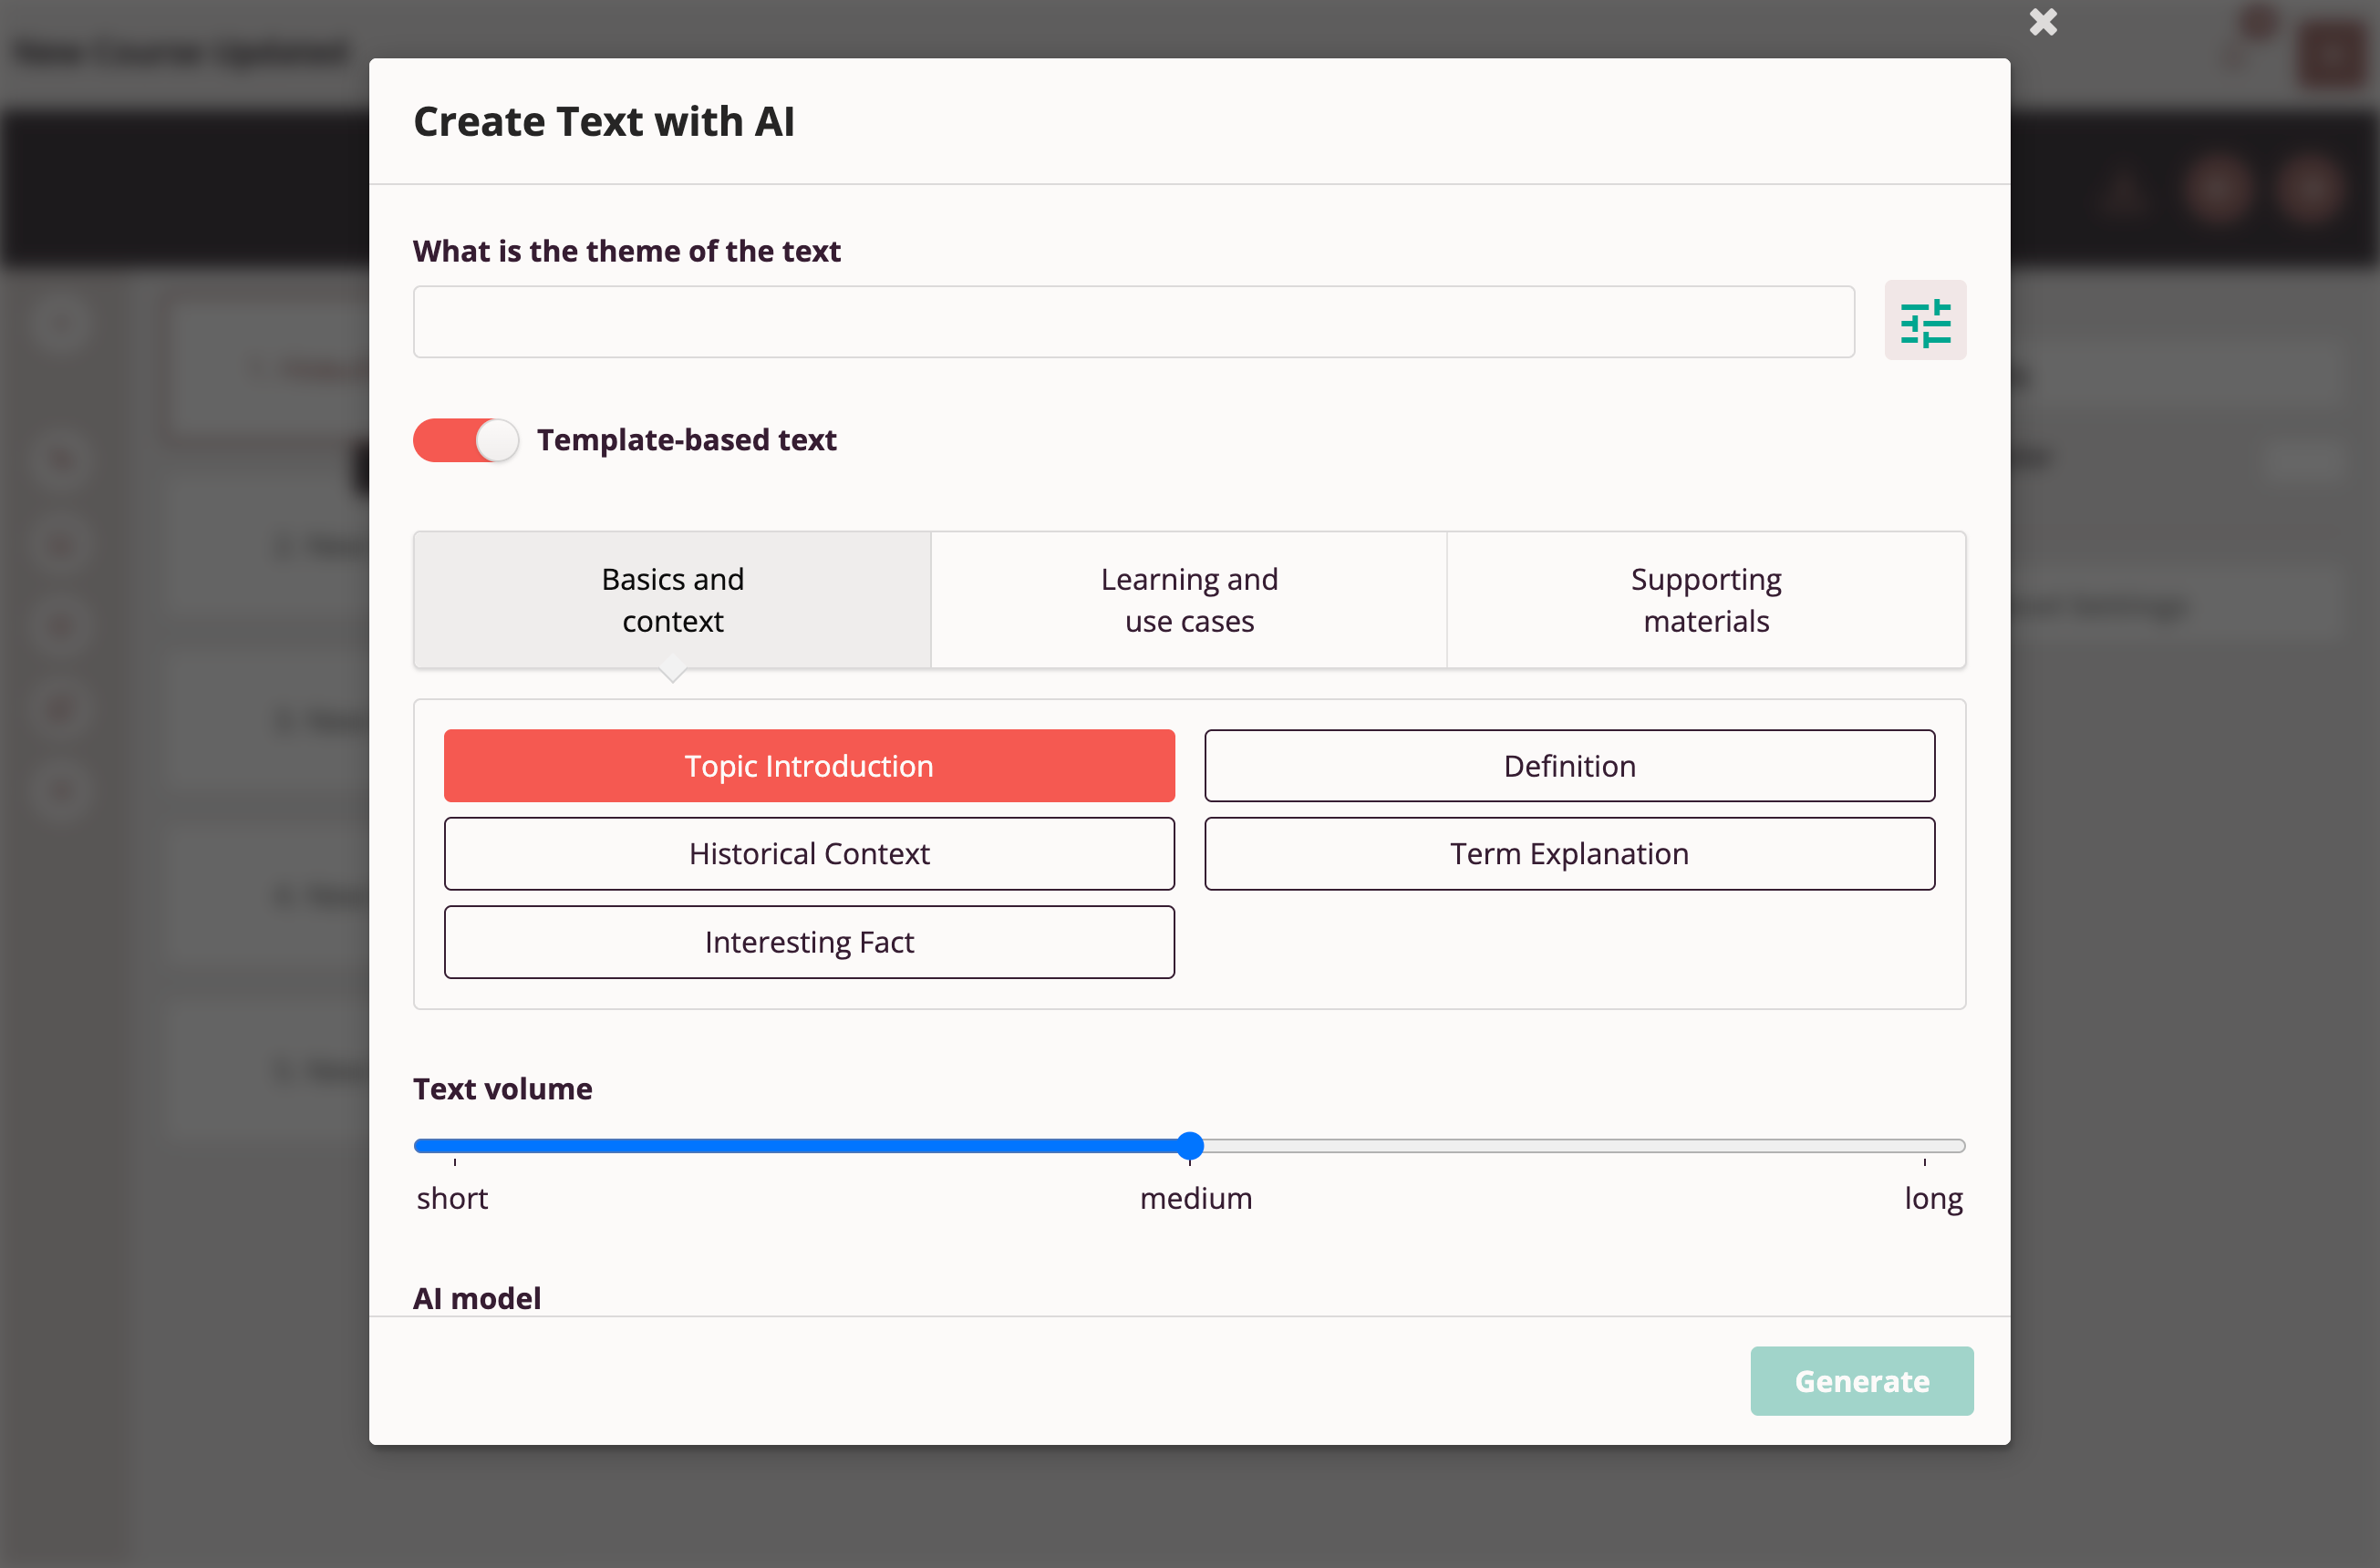Close the Create Text with AI dialog

pyautogui.click(x=2043, y=22)
